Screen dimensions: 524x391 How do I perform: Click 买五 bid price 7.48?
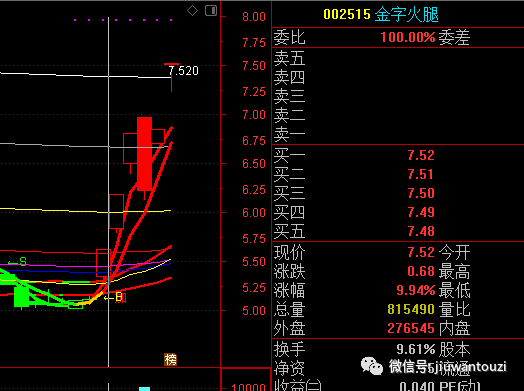click(421, 231)
